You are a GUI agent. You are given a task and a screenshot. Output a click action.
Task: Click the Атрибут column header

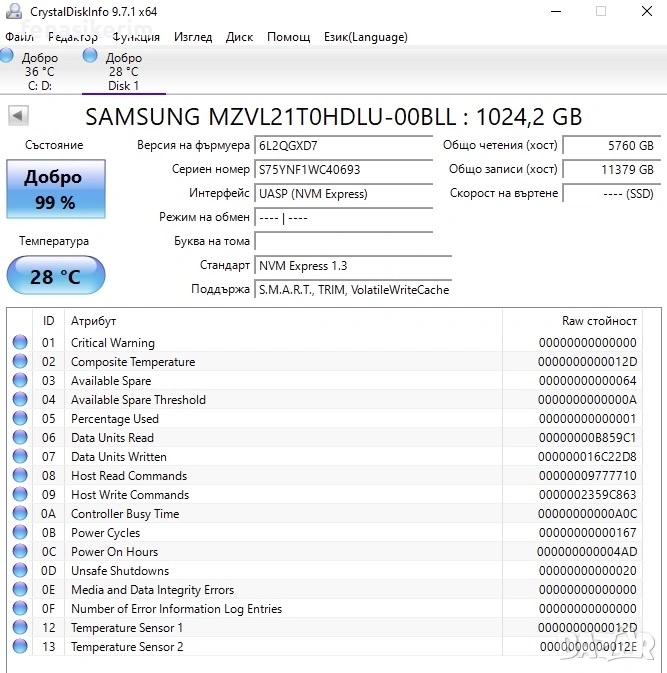click(94, 321)
